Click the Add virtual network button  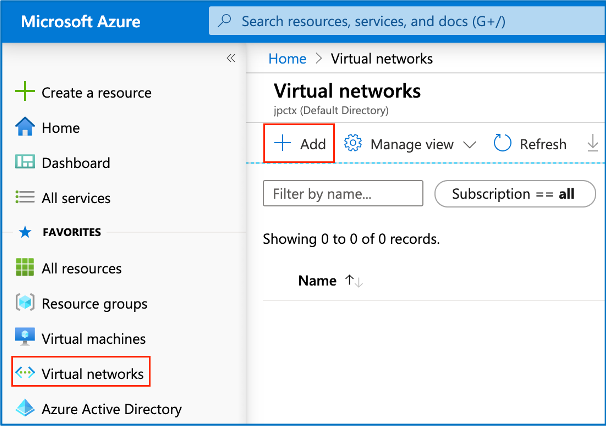[x=300, y=144]
